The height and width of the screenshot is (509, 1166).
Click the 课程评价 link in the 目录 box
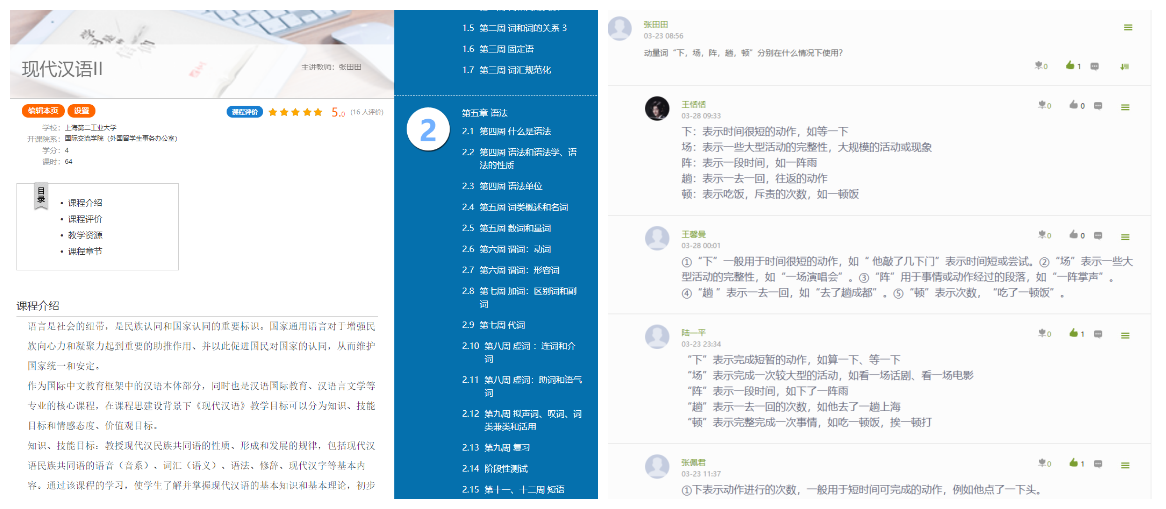point(85,219)
